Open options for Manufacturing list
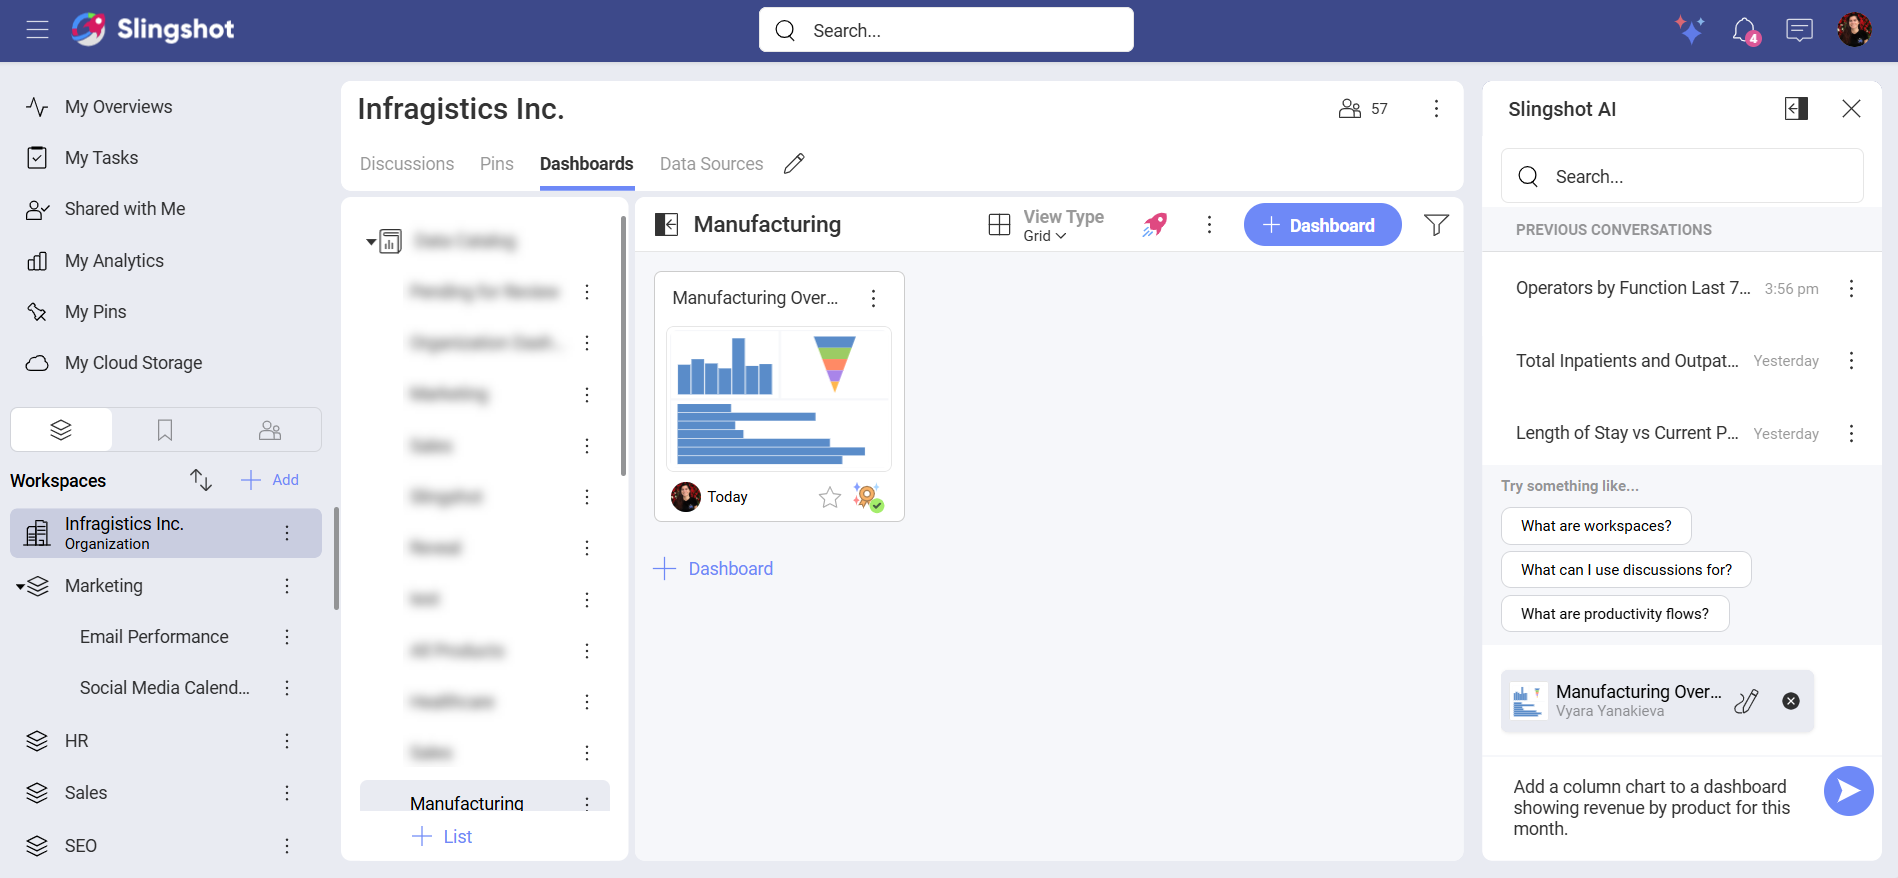1898x878 pixels. pyautogui.click(x=587, y=803)
